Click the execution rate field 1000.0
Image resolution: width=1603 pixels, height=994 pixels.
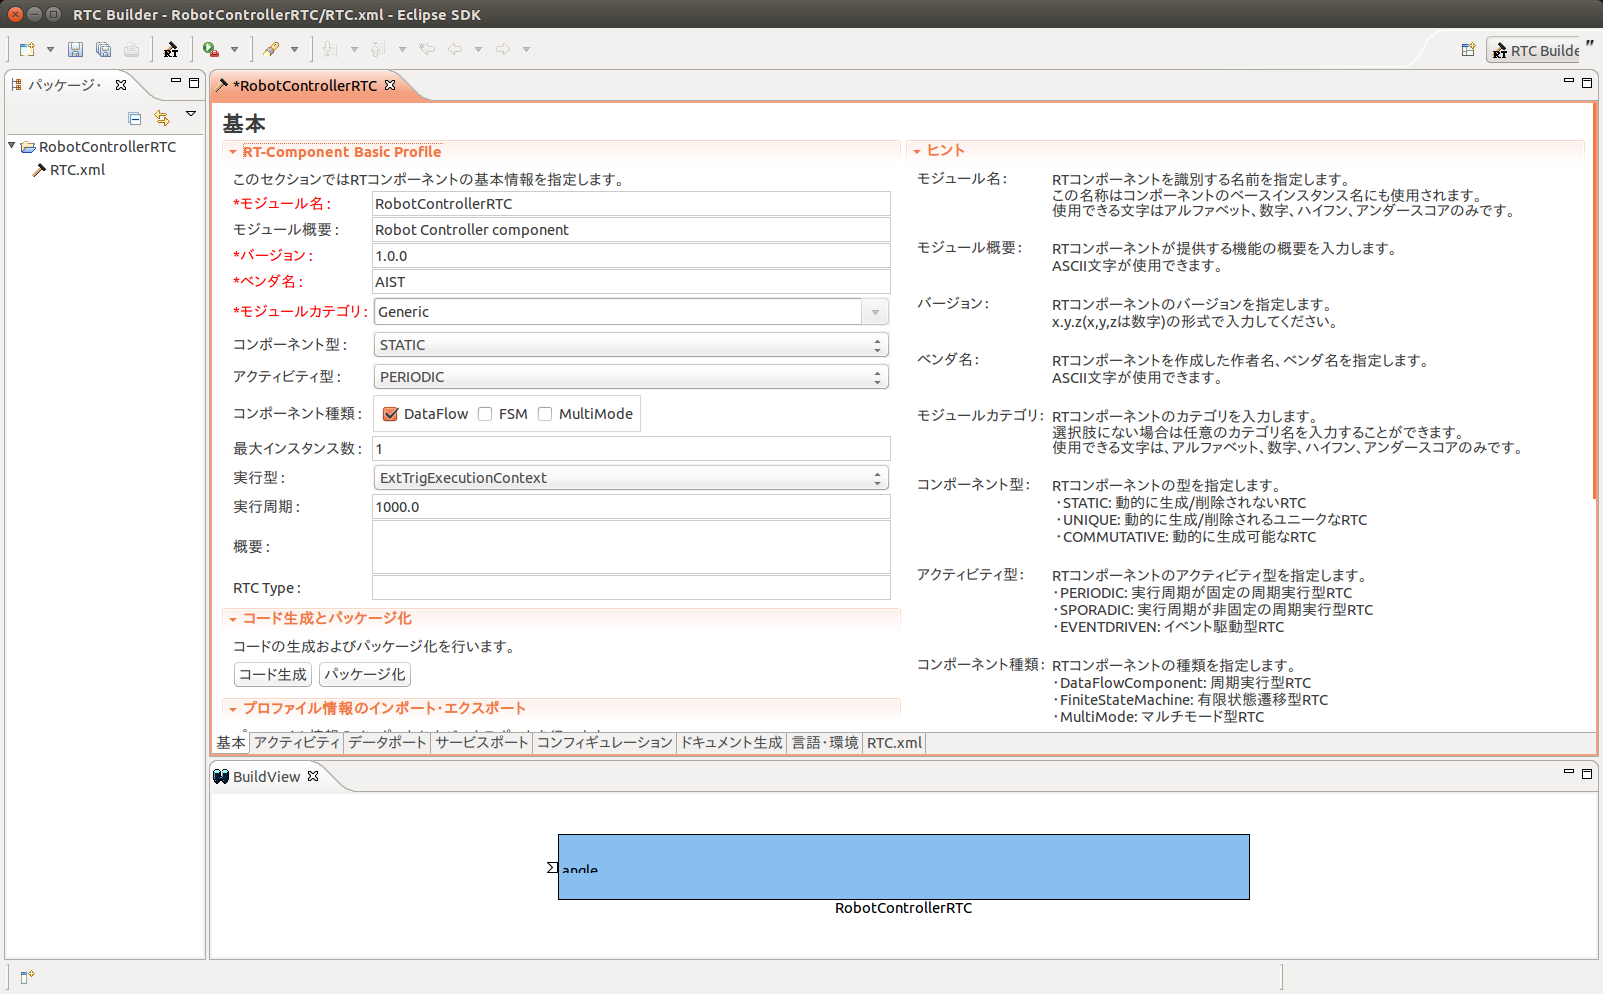click(631, 507)
